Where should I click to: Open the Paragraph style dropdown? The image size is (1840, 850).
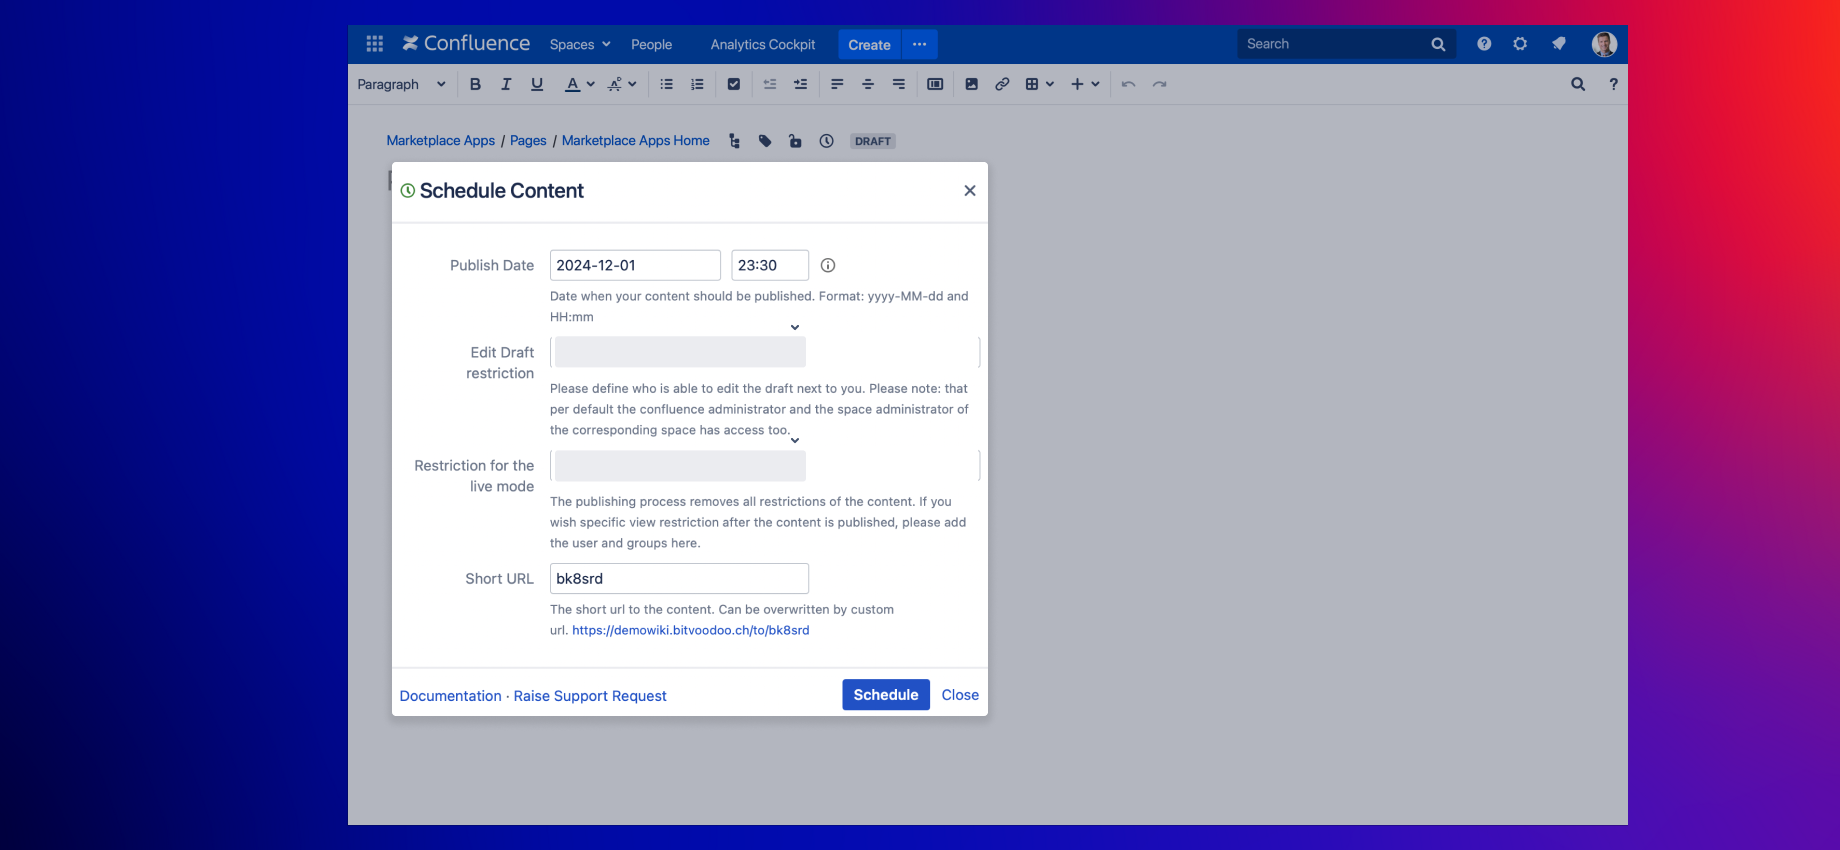click(402, 84)
